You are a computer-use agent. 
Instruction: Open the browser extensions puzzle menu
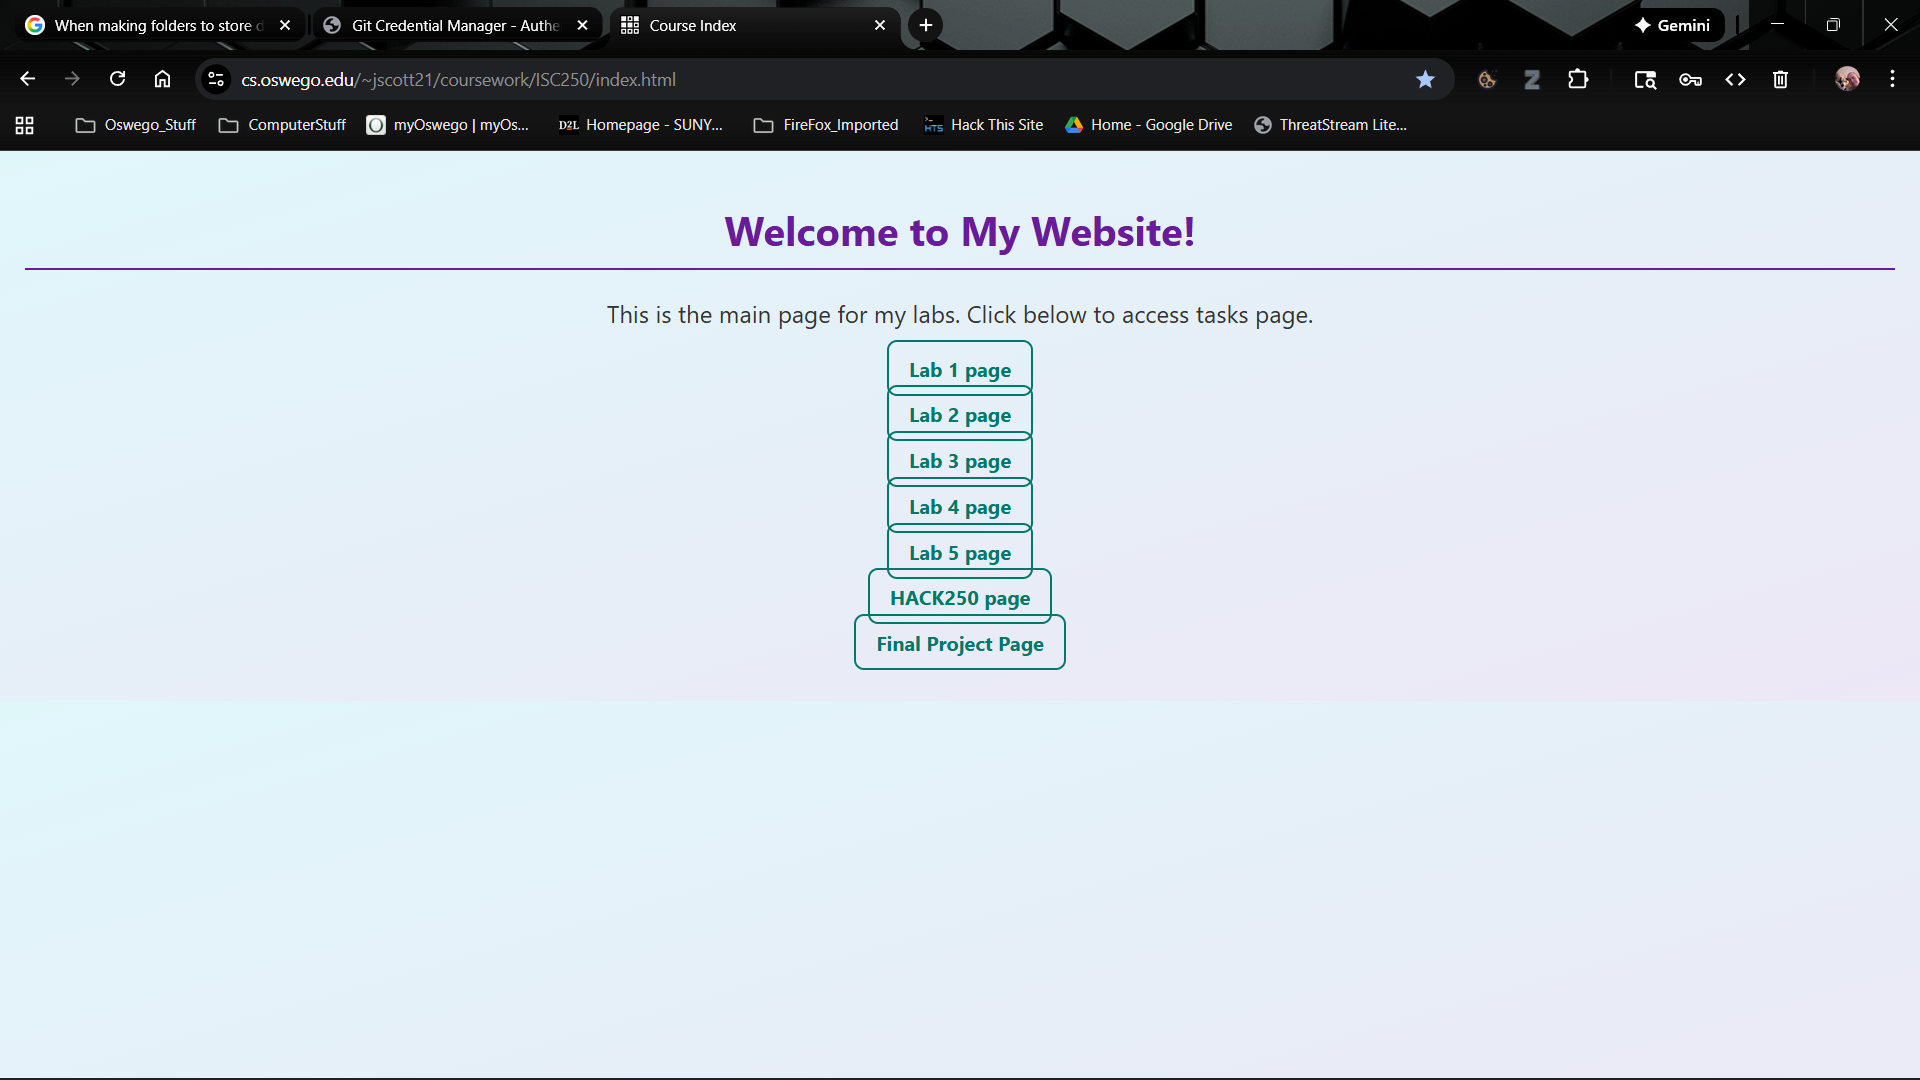click(1578, 79)
